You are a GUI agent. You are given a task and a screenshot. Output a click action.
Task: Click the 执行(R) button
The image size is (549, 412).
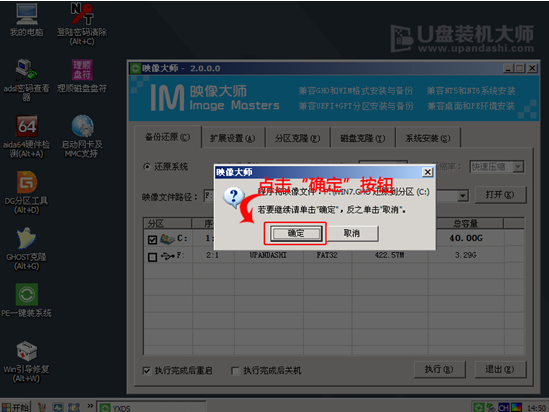(439, 369)
